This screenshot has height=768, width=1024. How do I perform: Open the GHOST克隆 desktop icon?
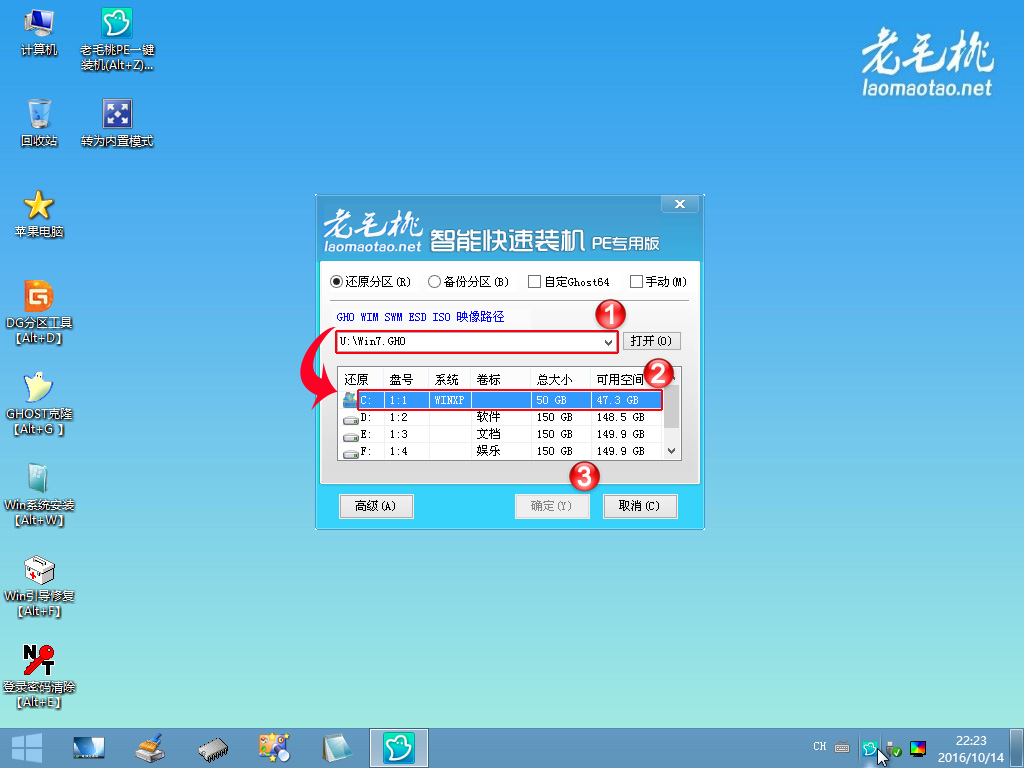(x=39, y=387)
